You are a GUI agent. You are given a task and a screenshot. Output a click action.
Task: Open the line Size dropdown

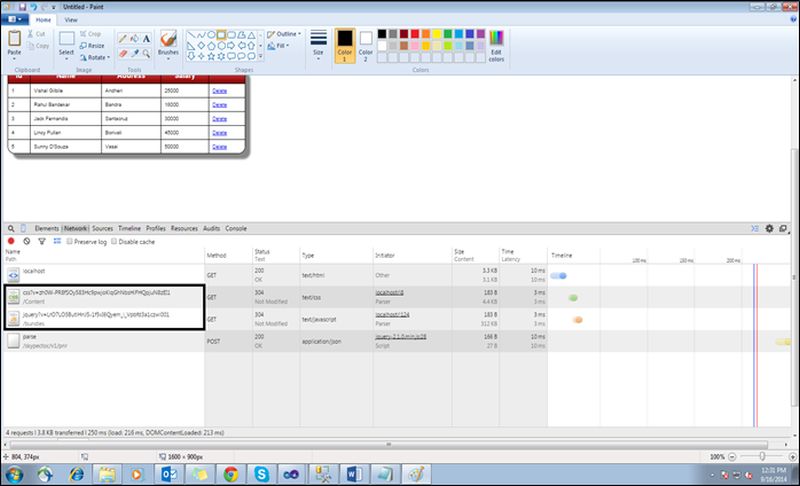318,46
